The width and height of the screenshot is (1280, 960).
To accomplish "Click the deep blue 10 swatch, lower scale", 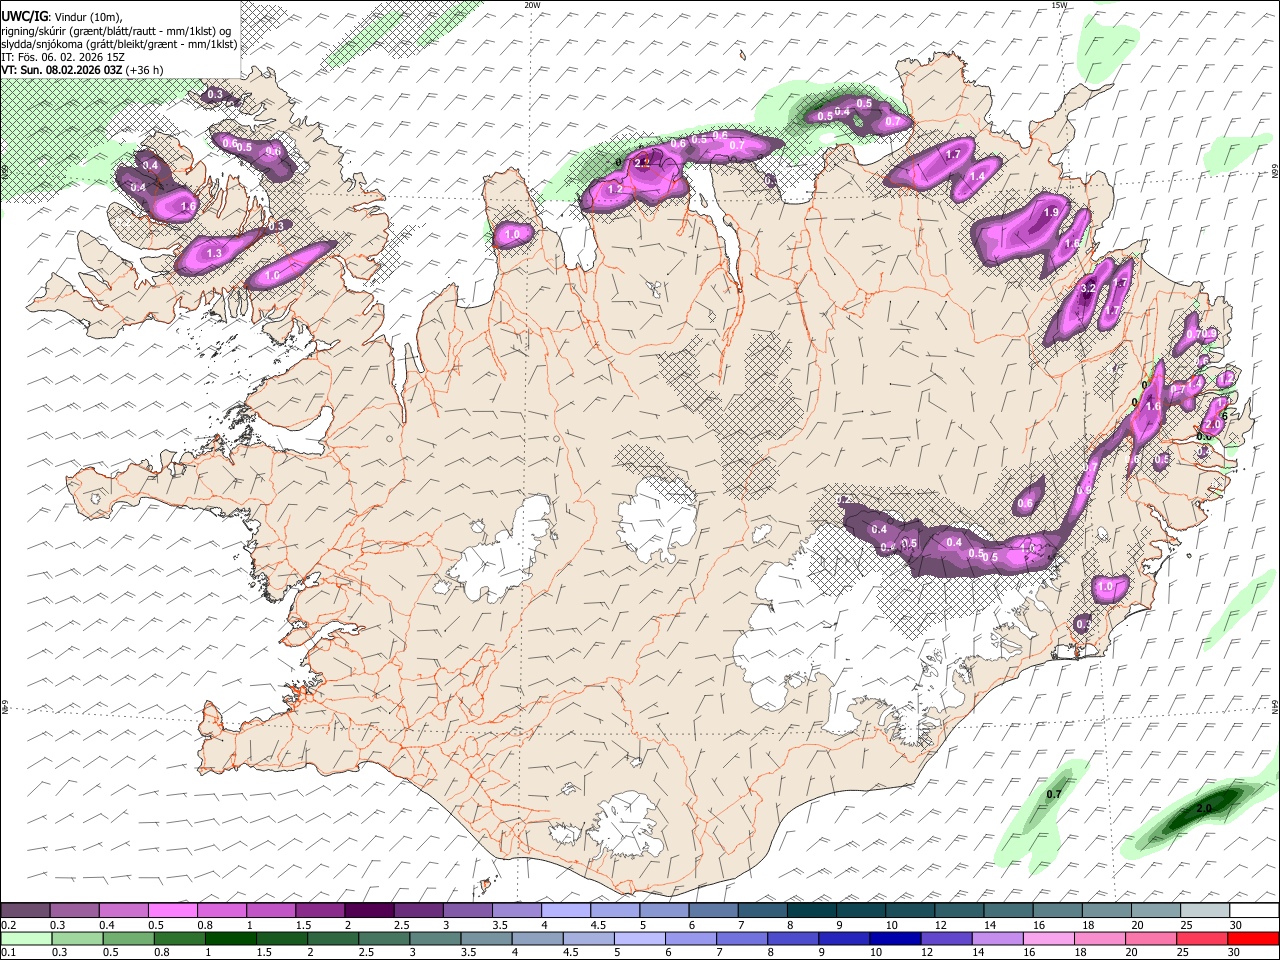I will (x=895, y=938).
